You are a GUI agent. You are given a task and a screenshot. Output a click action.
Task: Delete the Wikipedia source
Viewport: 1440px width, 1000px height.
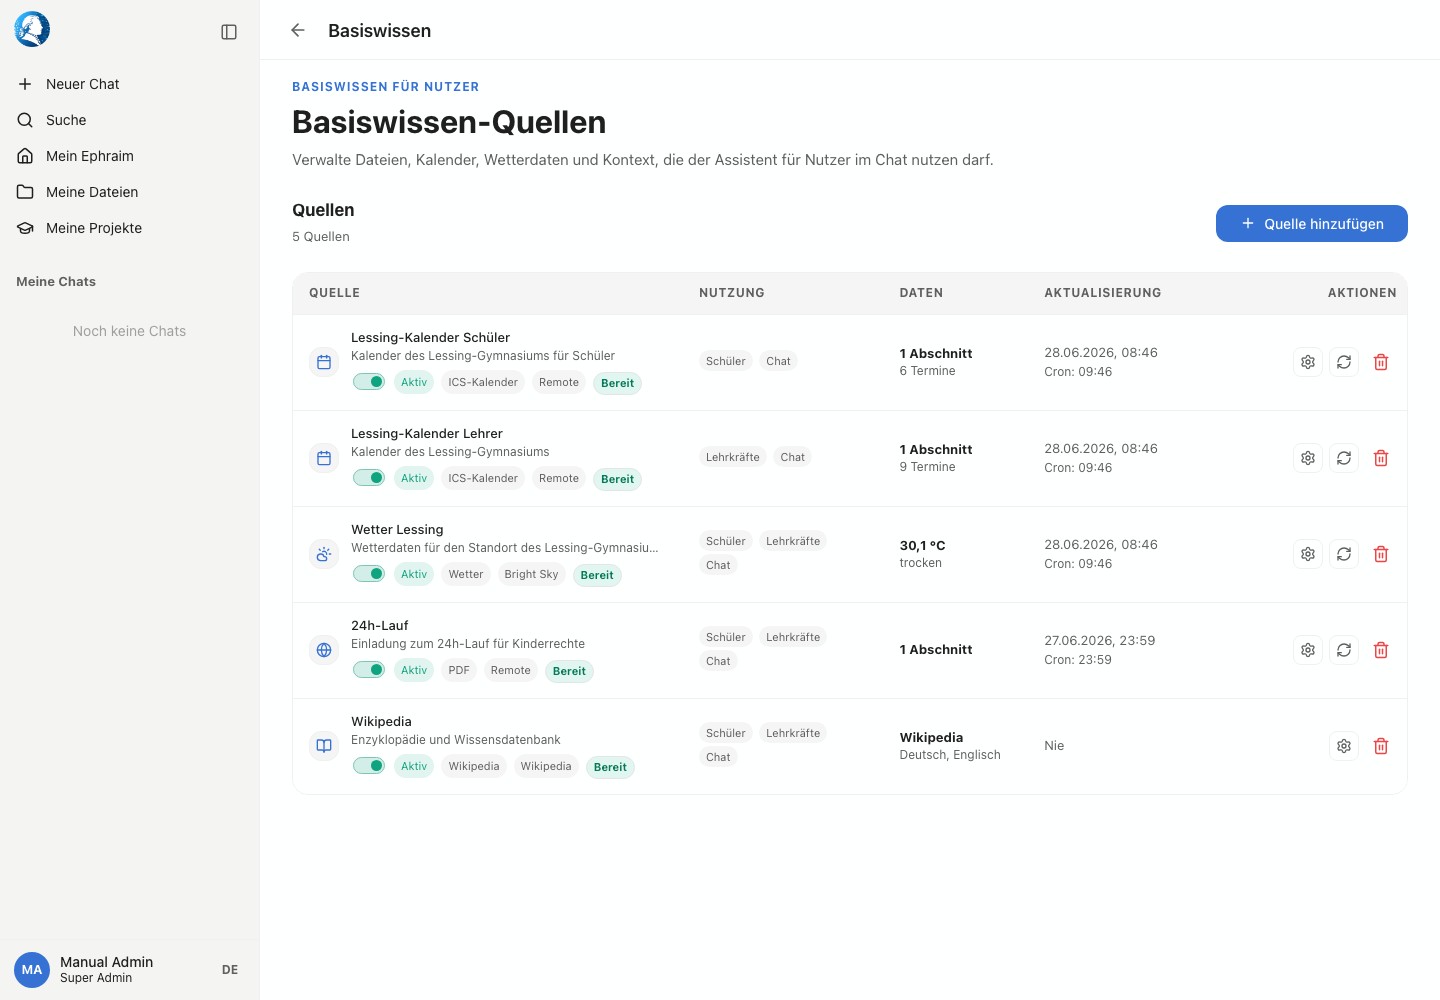(x=1381, y=746)
